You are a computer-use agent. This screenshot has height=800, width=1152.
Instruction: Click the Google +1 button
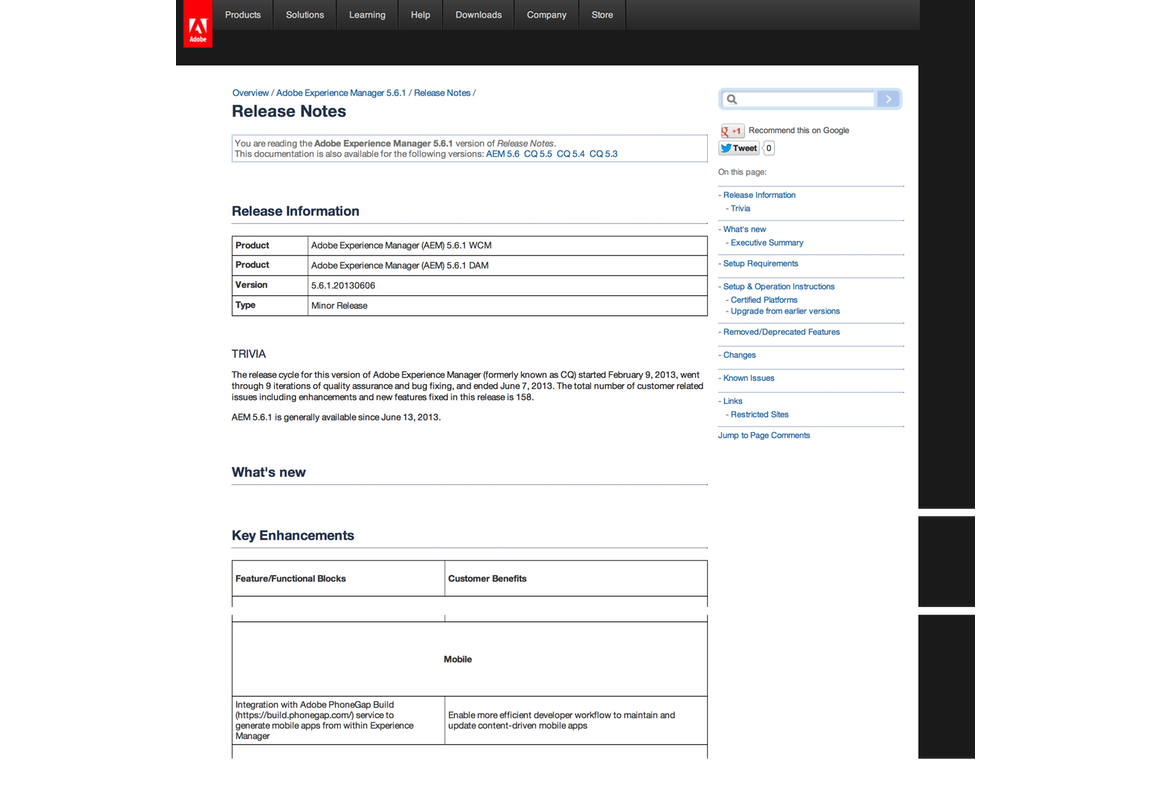(732, 131)
